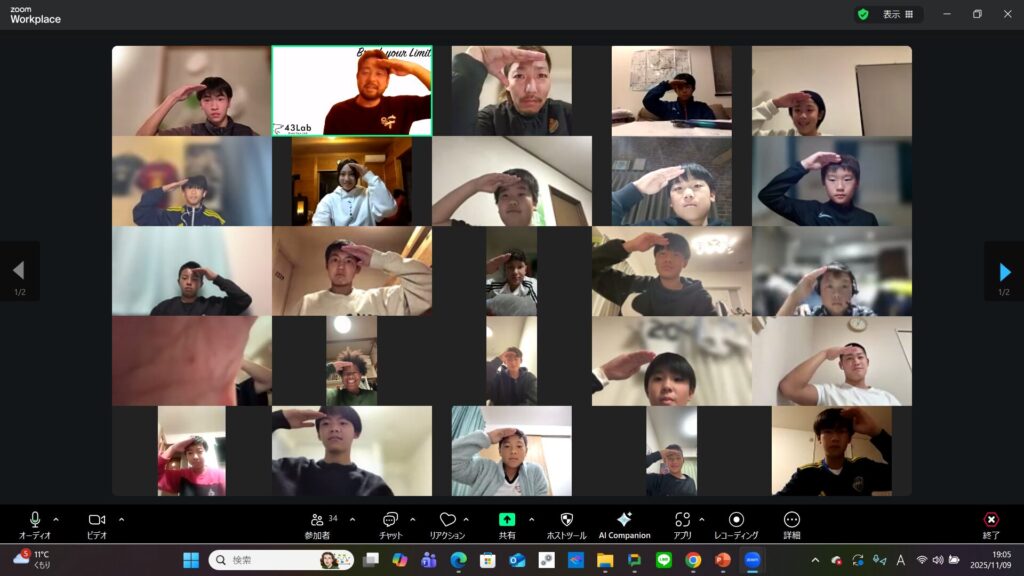Click the Windows taskbar 検索 search box

point(281,560)
